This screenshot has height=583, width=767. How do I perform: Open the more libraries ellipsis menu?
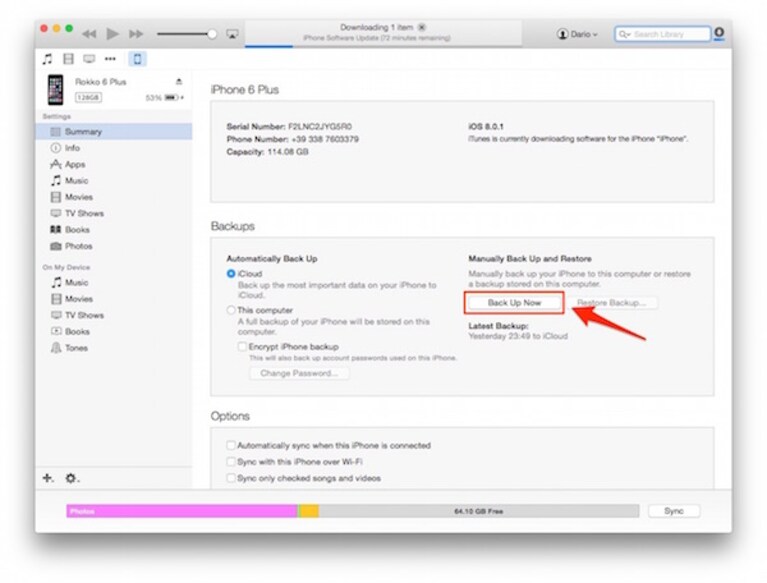click(x=110, y=59)
